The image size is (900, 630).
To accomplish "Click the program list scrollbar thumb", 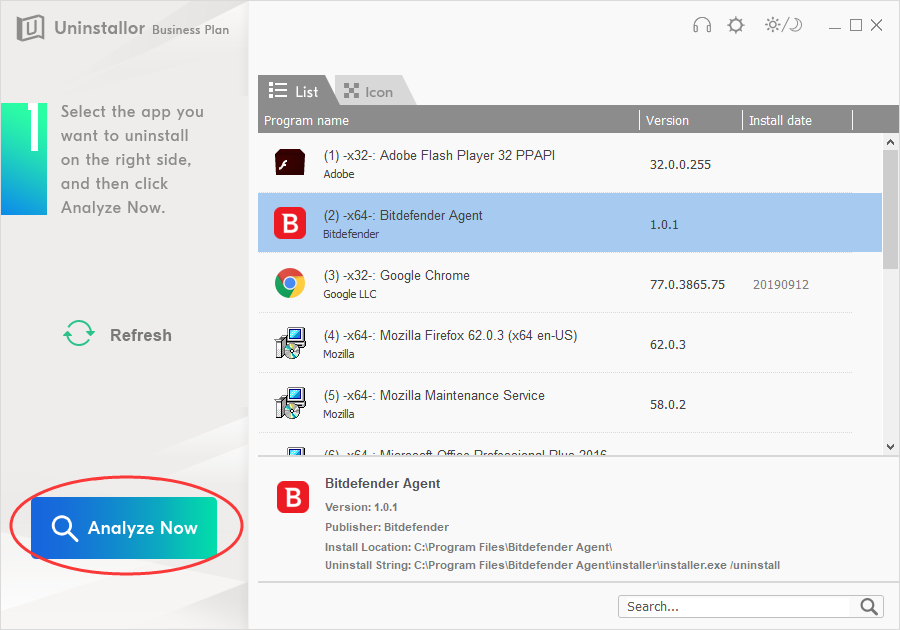I will (890, 208).
